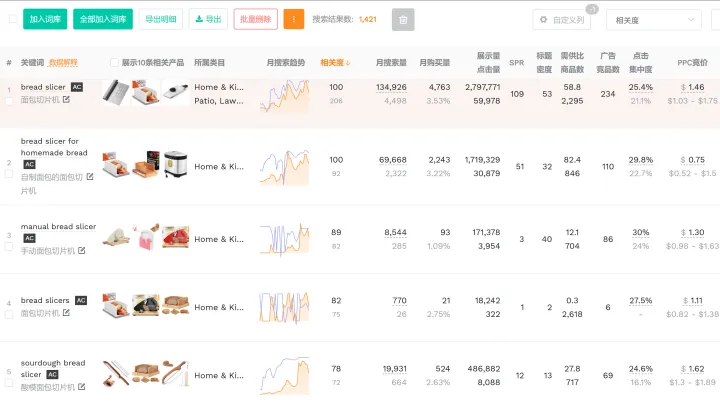Click red 批量删除 button
Viewport: 720px width, 403px height.
(255, 19)
